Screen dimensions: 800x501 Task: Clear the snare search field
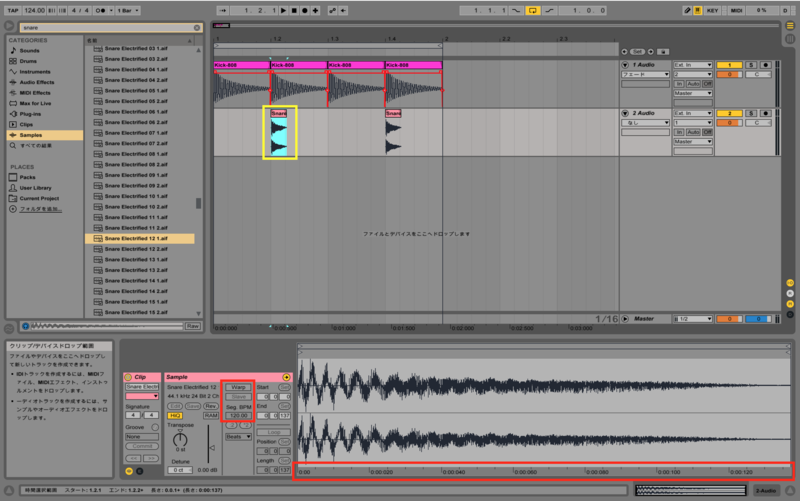click(197, 28)
